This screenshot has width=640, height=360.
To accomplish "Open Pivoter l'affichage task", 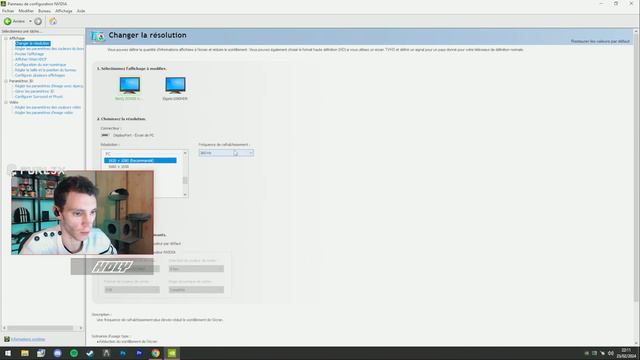I will pyautogui.click(x=29, y=54).
